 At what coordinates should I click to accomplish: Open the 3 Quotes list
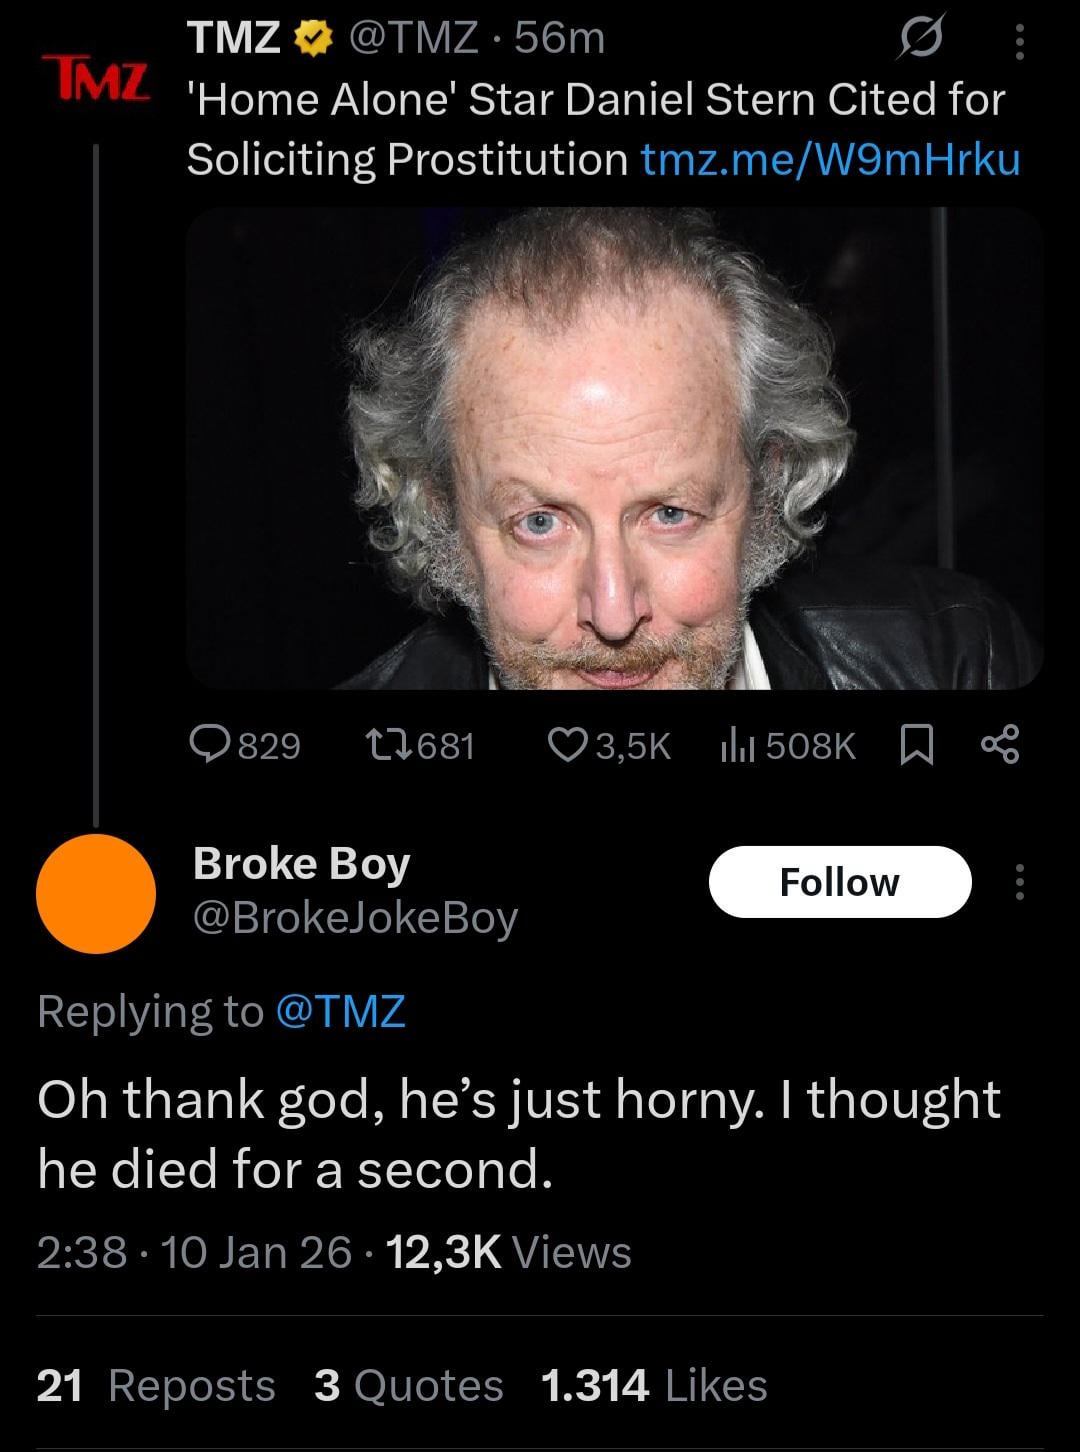408,1386
